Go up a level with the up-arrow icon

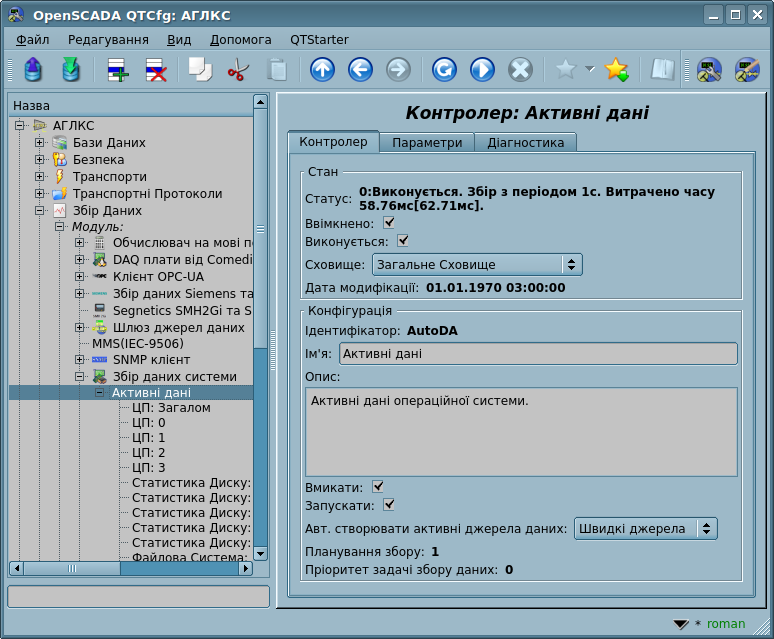click(322, 70)
